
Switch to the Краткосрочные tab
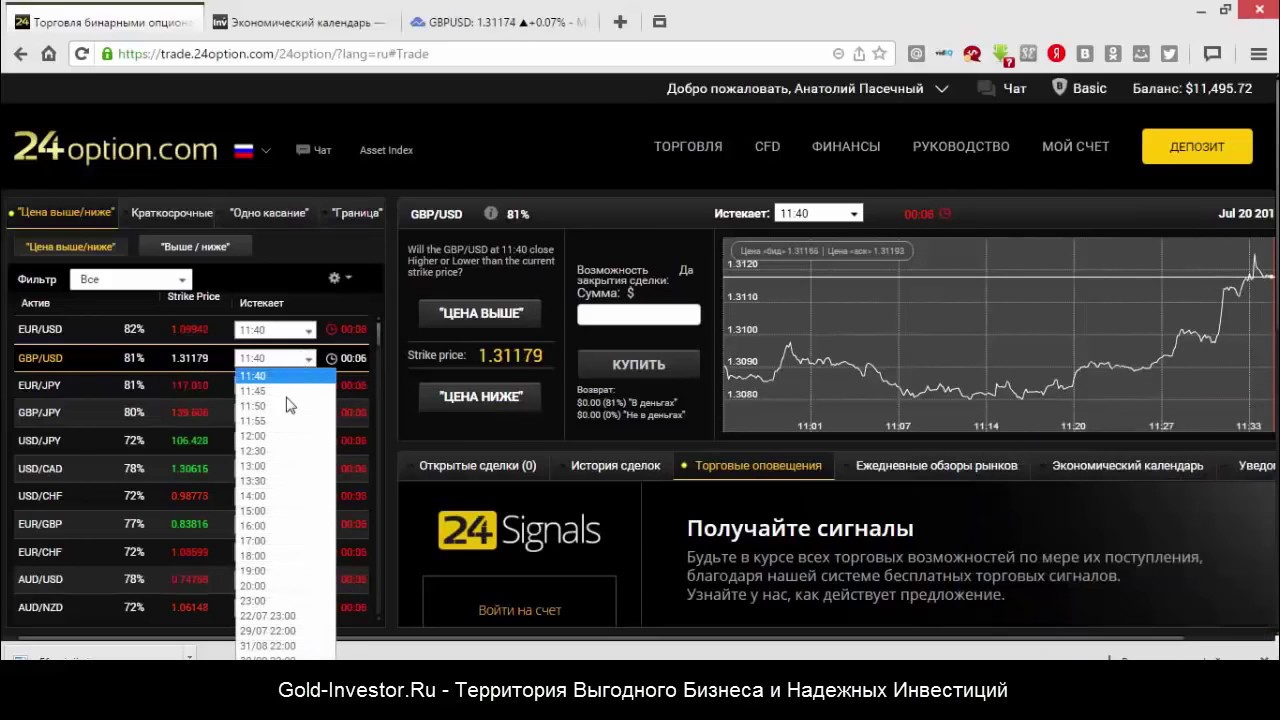click(171, 213)
